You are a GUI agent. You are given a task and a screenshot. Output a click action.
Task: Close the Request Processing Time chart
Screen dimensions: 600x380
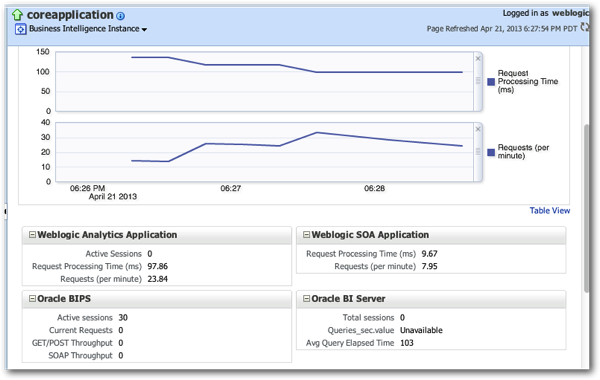click(478, 59)
